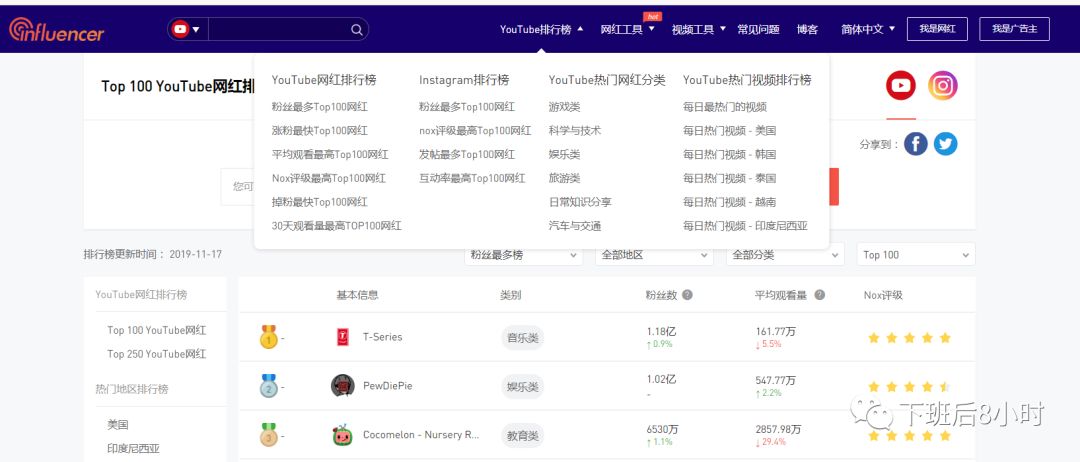The width and height of the screenshot is (1080, 462).
Task: Select the 娱乐类 category in menu
Action: click(x=565, y=154)
